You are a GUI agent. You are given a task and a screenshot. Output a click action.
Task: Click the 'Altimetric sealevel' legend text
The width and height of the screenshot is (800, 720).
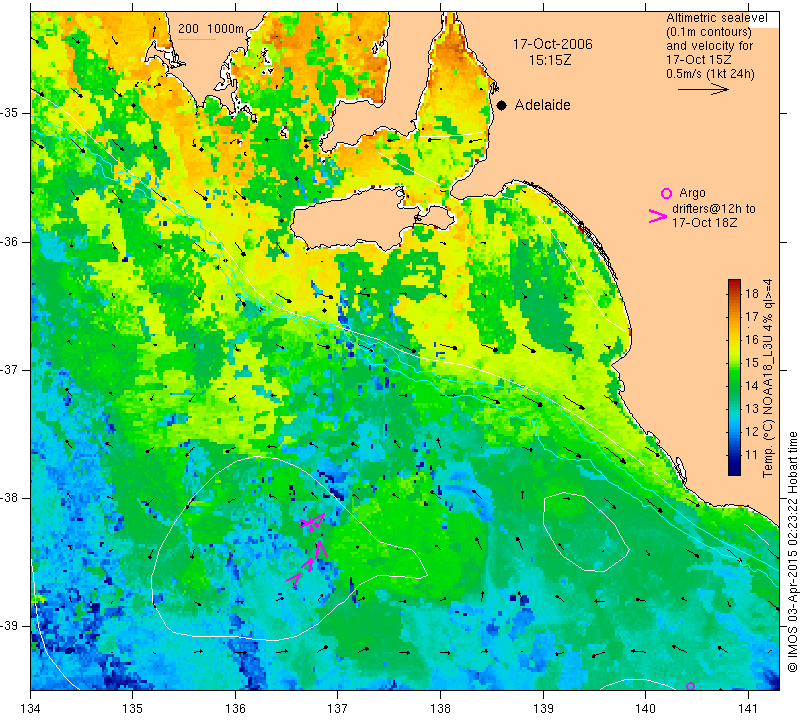click(x=716, y=18)
